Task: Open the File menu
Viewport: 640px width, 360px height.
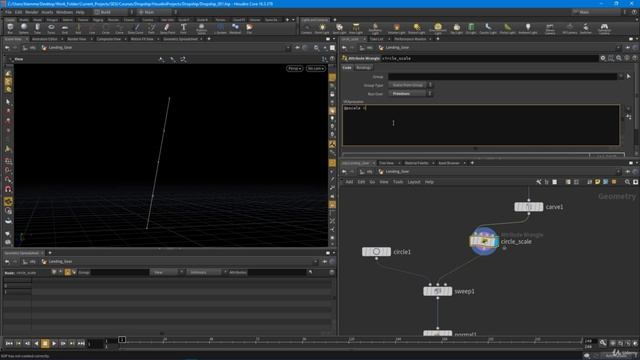Action: tap(8, 12)
